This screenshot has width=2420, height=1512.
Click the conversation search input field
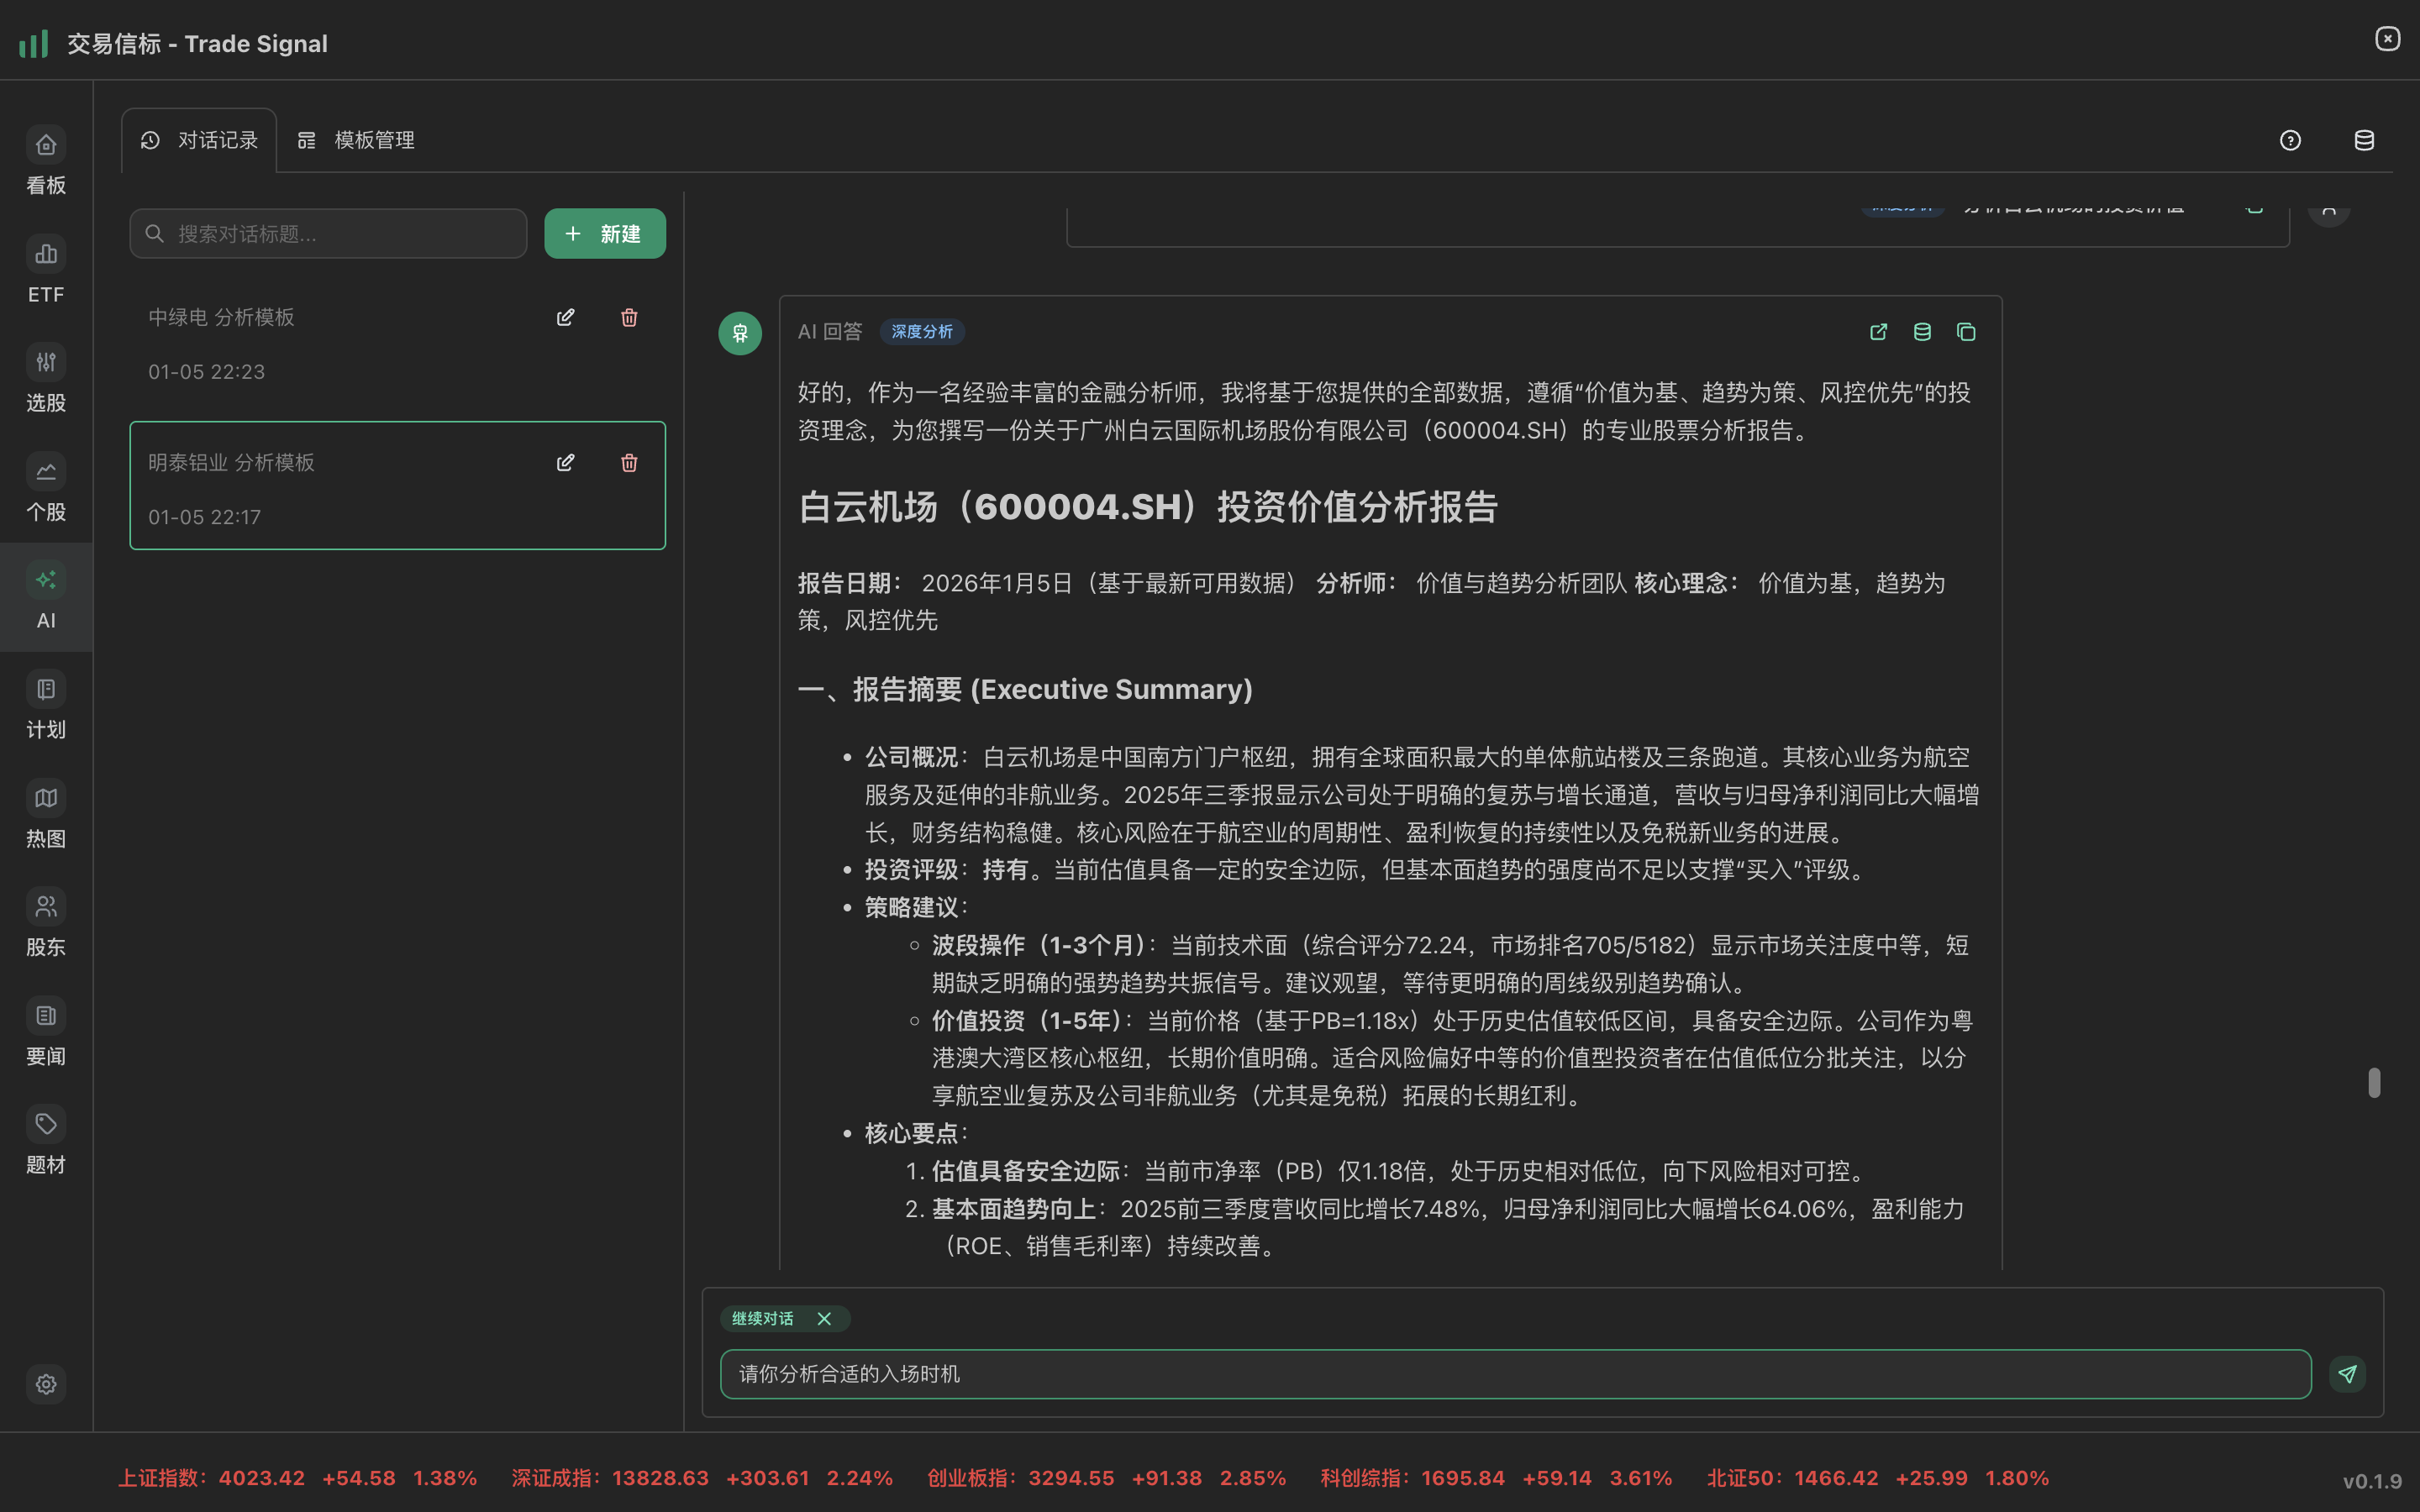pos(327,233)
